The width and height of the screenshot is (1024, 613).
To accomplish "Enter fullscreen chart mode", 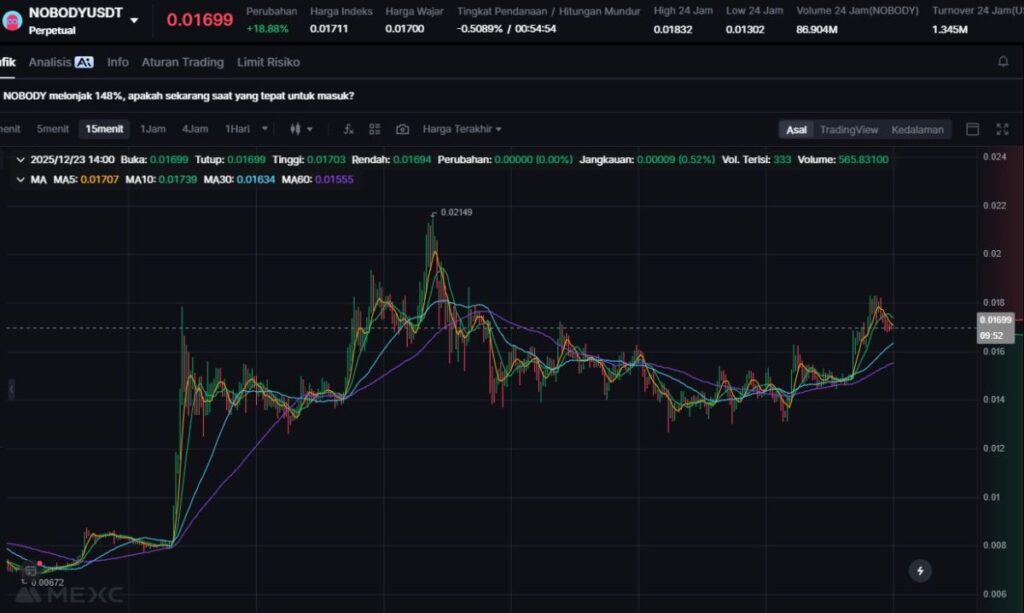I will (1002, 129).
